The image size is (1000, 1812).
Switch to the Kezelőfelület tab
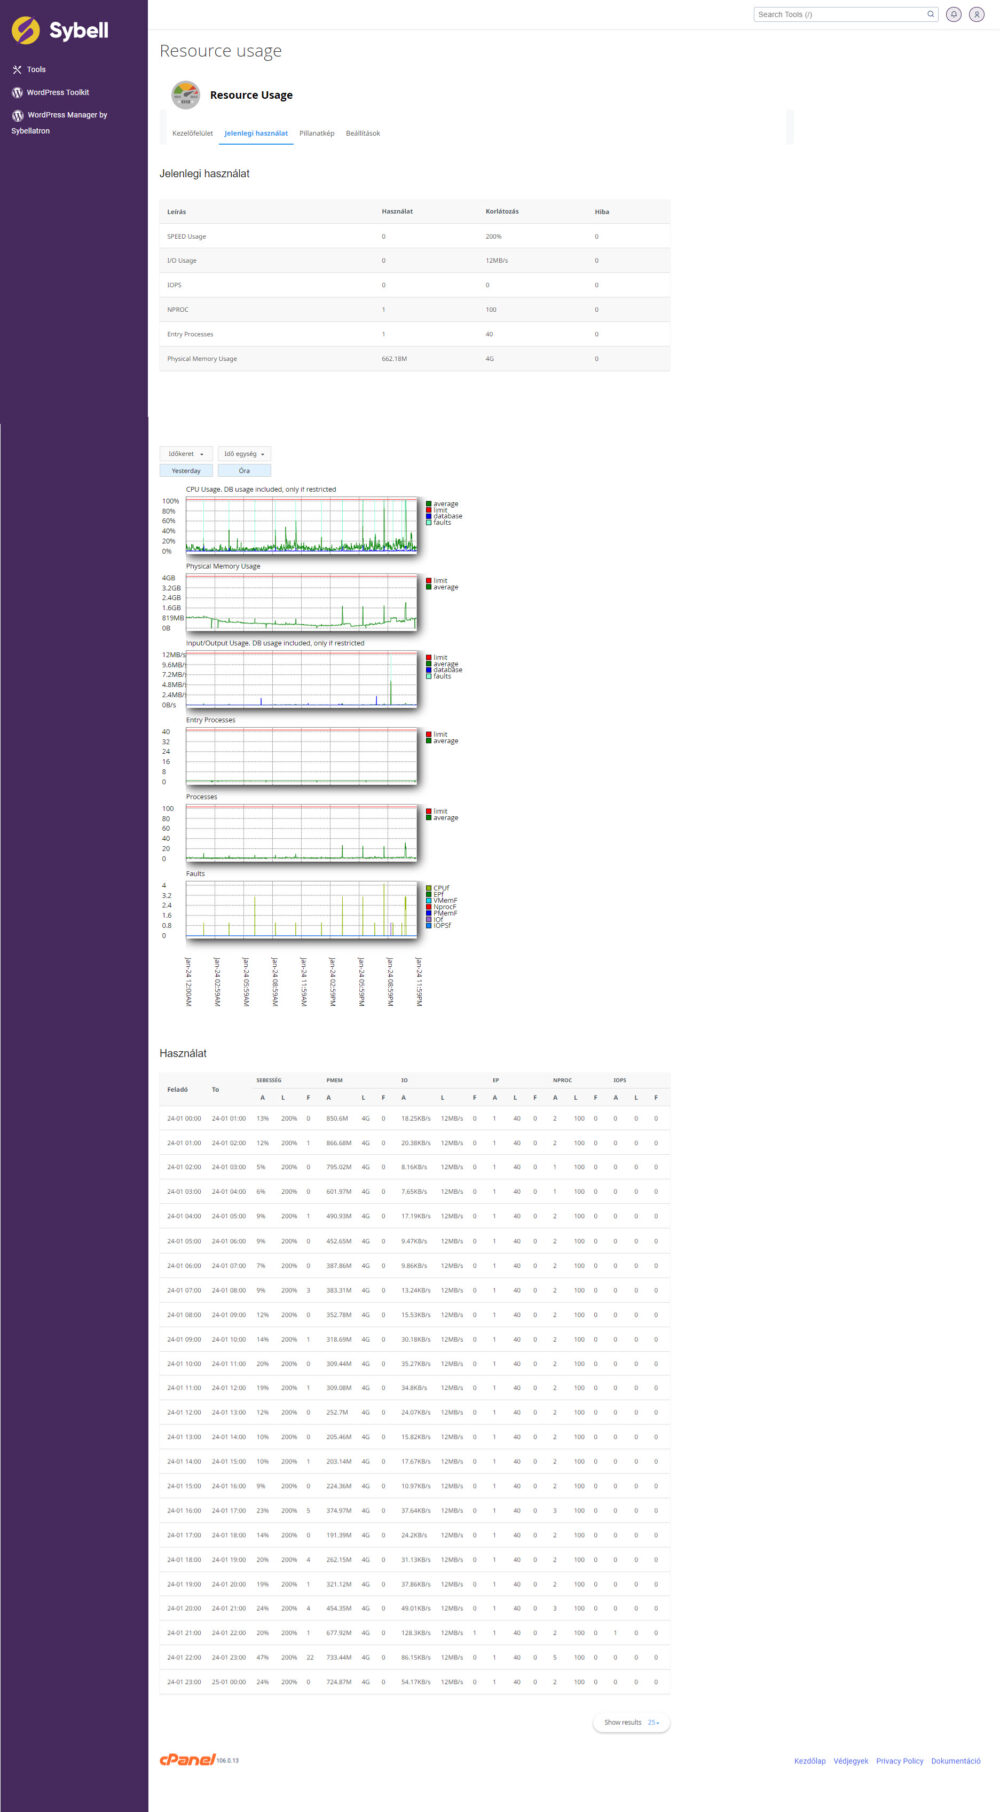pyautogui.click(x=192, y=133)
